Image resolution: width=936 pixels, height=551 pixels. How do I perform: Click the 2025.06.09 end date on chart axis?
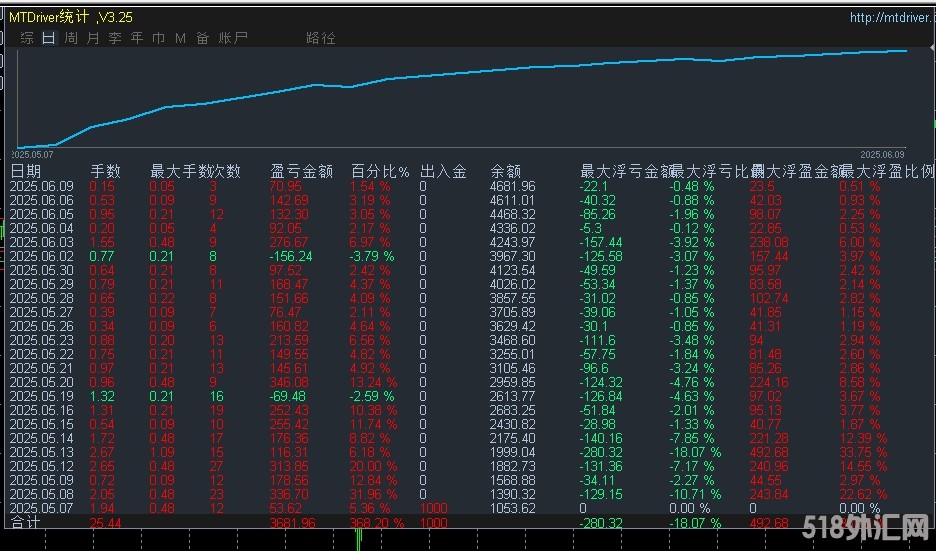pyautogui.click(x=884, y=155)
